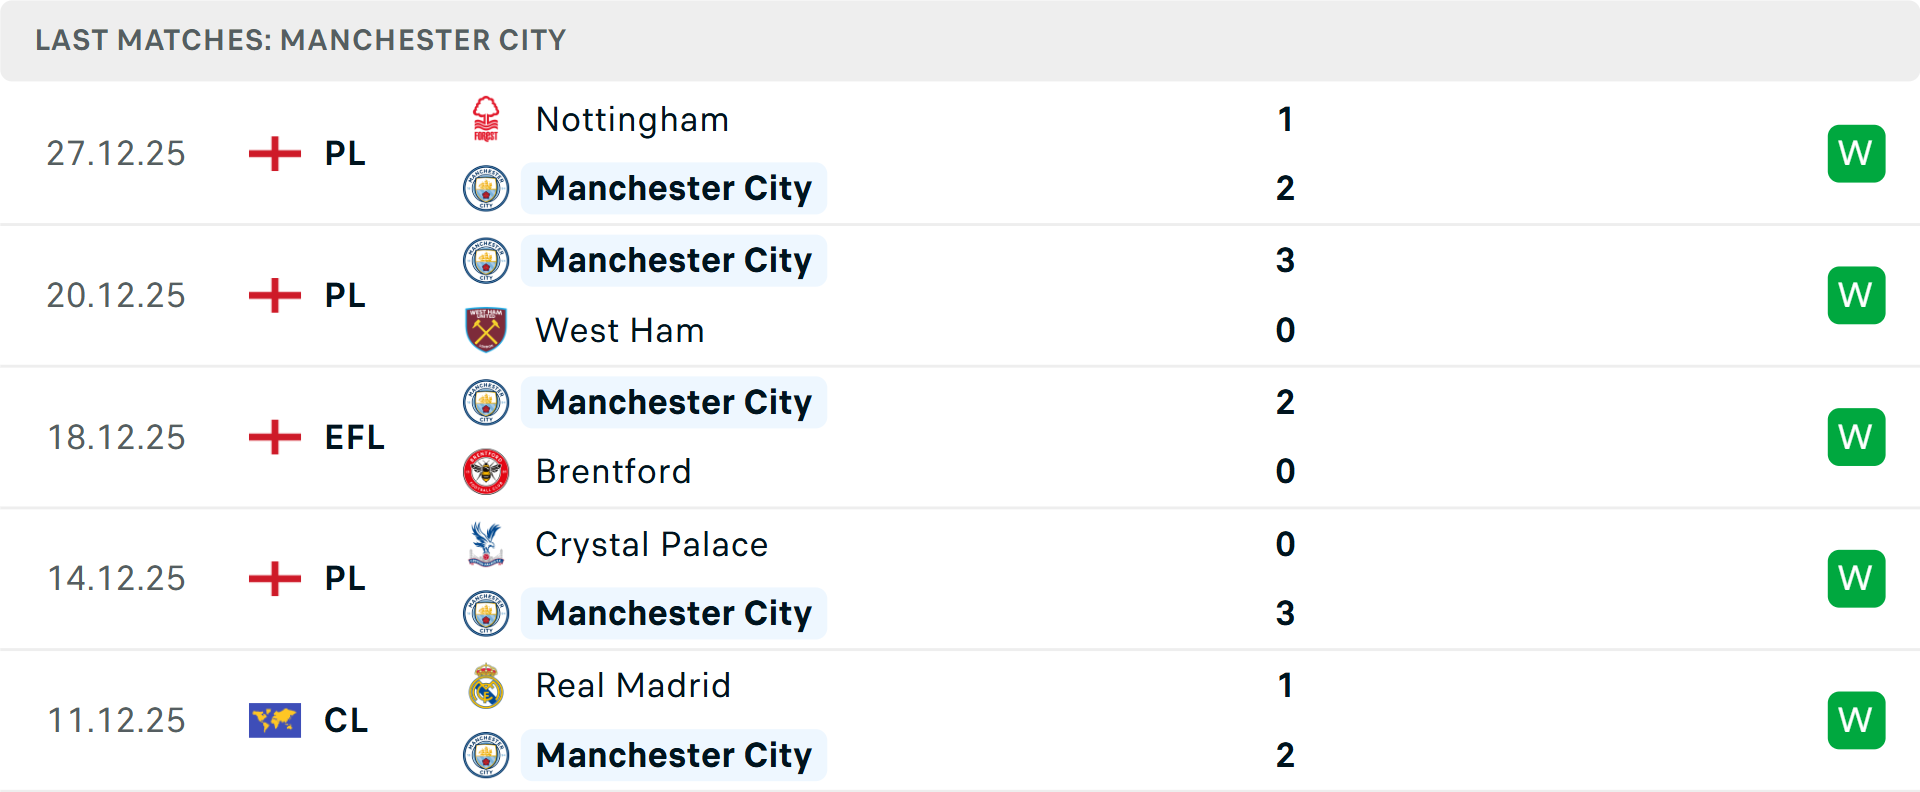Click the Crystal Palace eagle crest
This screenshot has height=792, width=1920.
(x=486, y=544)
